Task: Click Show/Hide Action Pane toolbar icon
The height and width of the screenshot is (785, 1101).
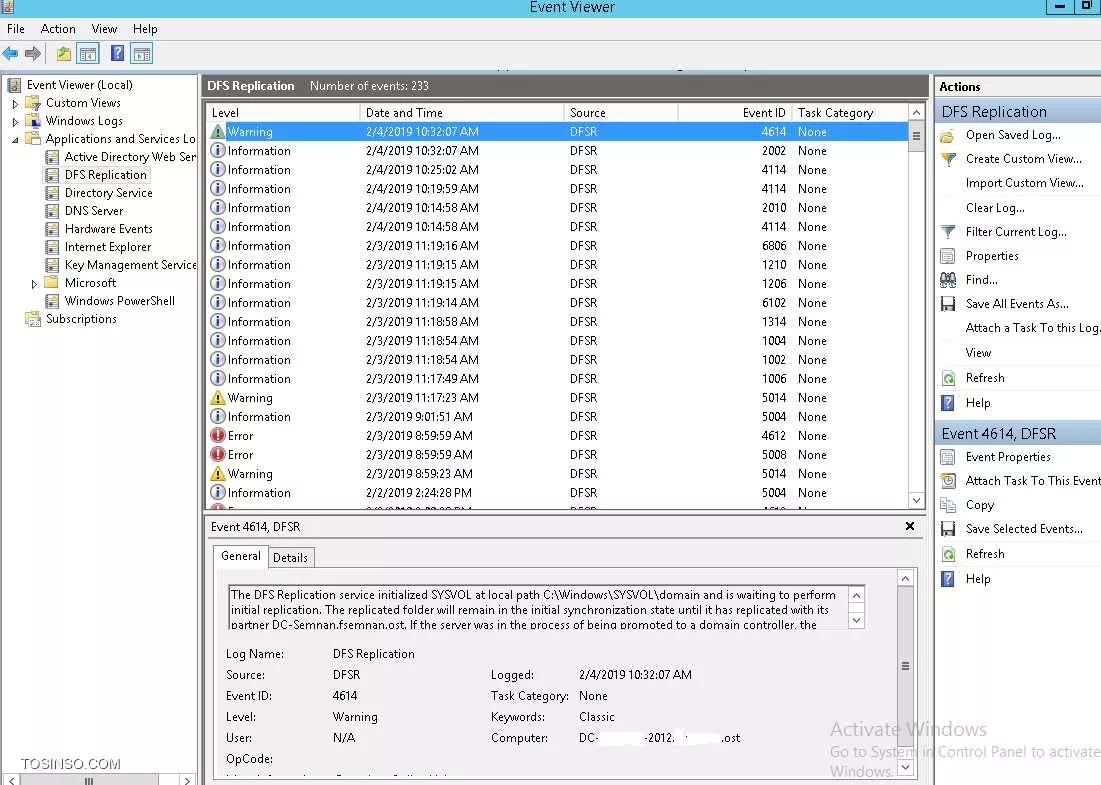Action: [x=141, y=53]
